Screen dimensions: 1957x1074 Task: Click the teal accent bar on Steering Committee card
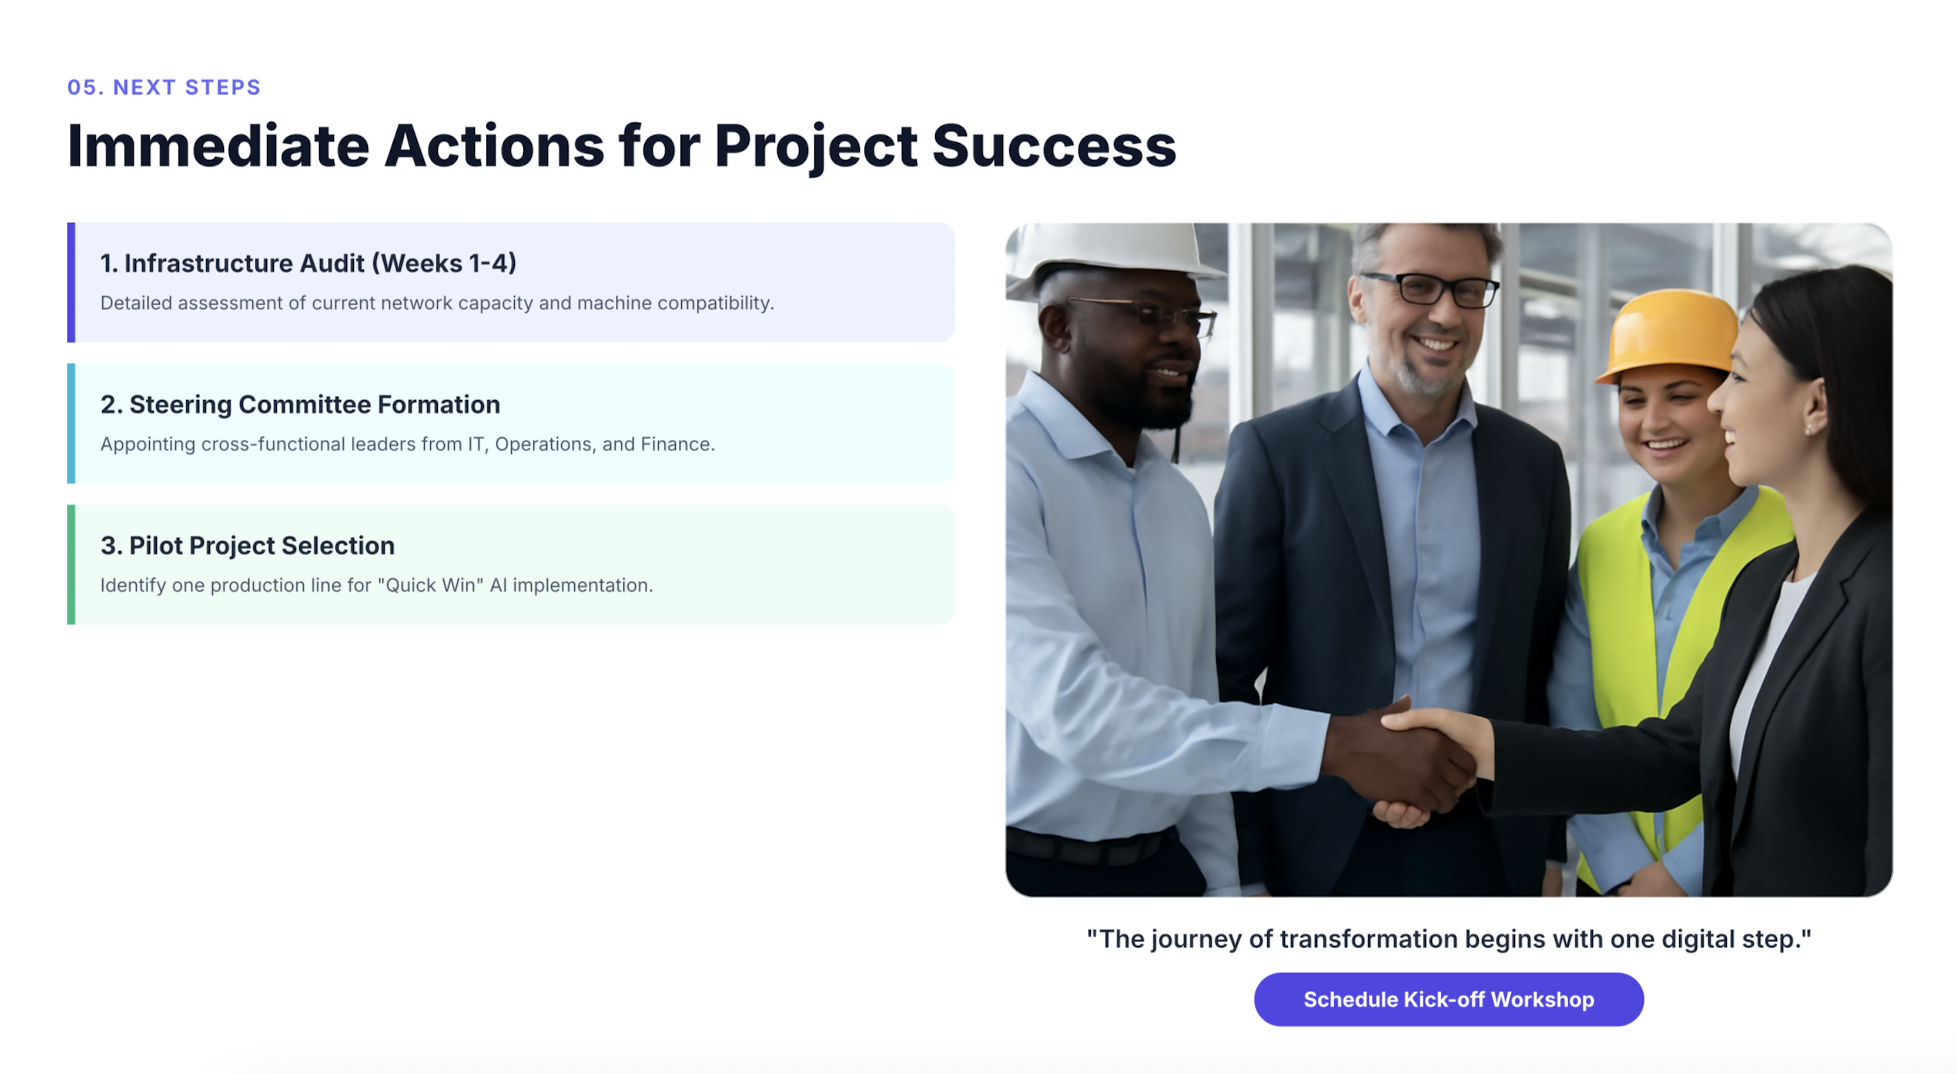click(71, 423)
